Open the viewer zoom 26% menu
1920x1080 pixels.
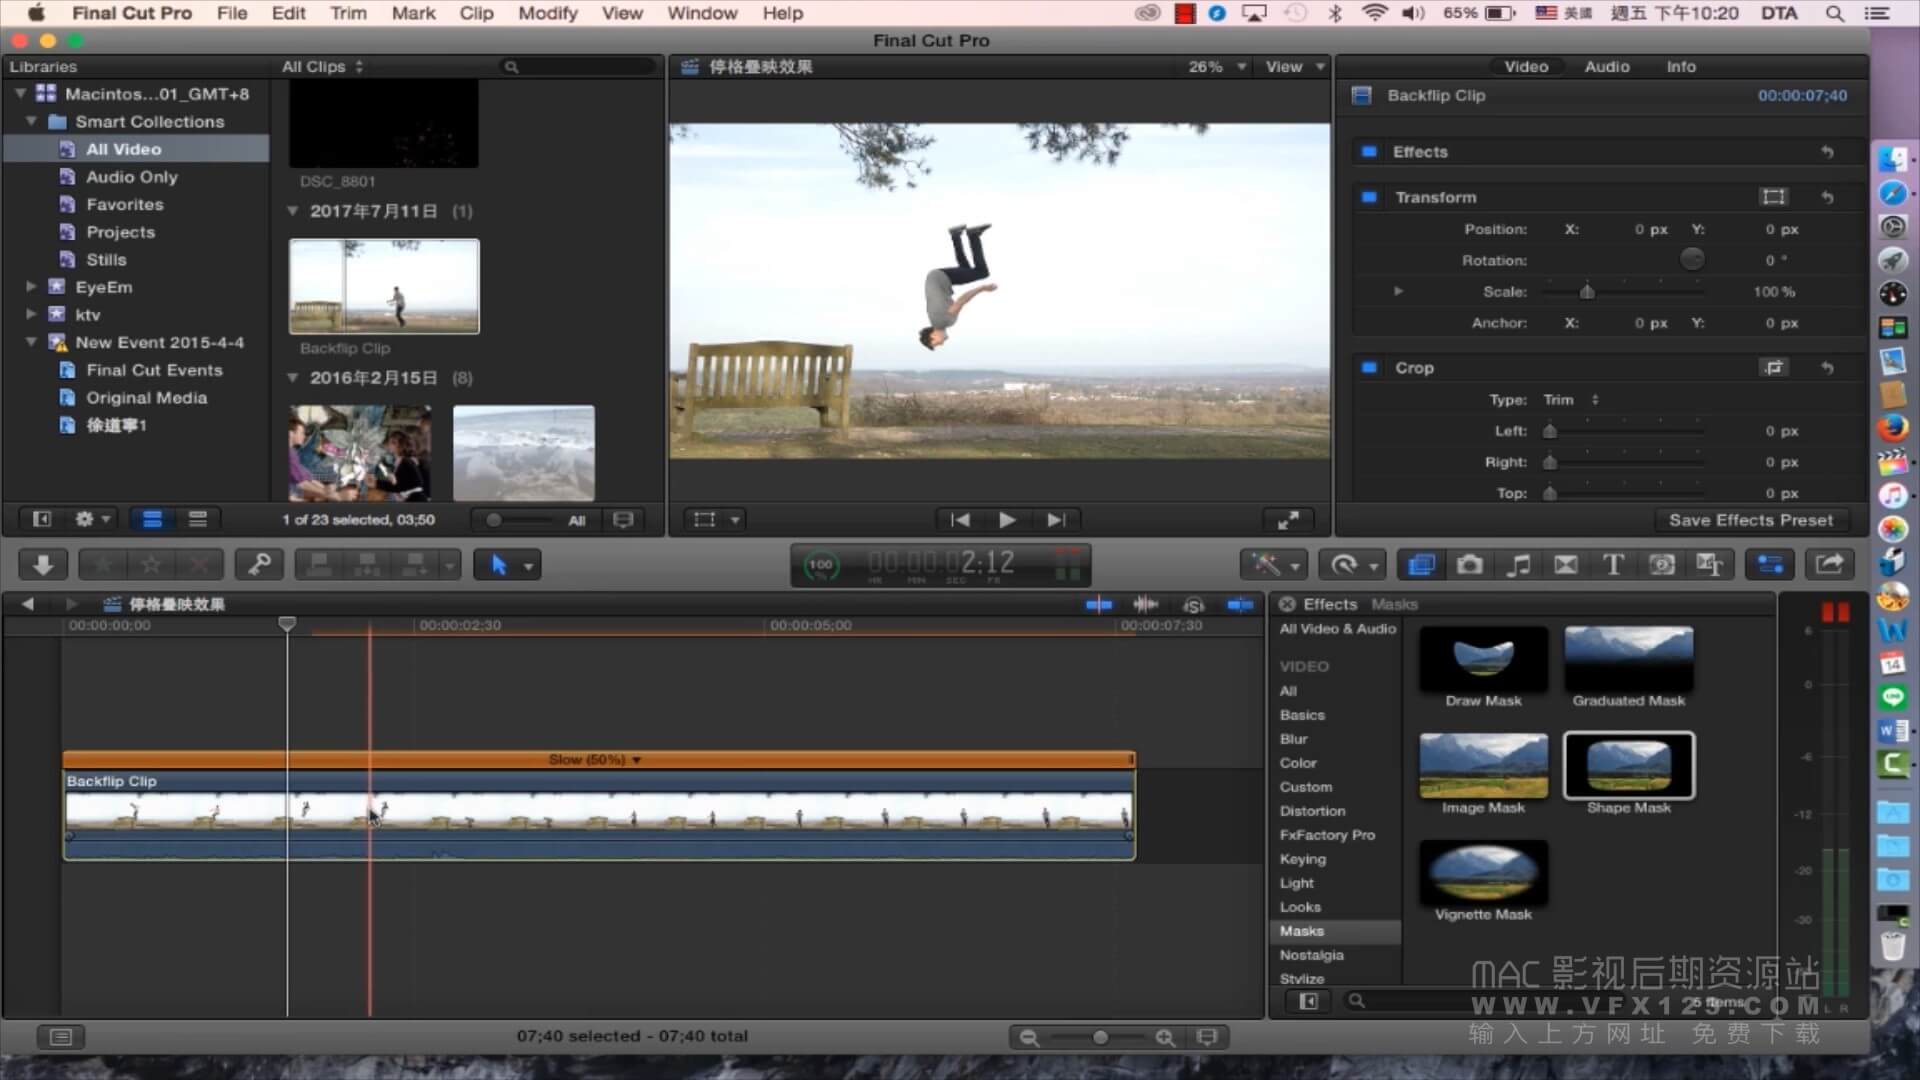coord(1217,67)
